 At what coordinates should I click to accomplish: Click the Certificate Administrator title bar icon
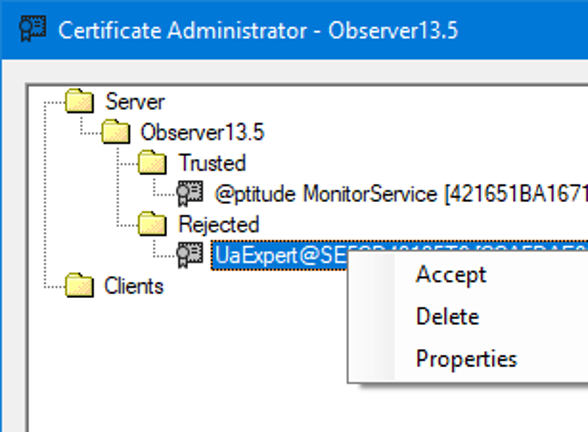(33, 28)
